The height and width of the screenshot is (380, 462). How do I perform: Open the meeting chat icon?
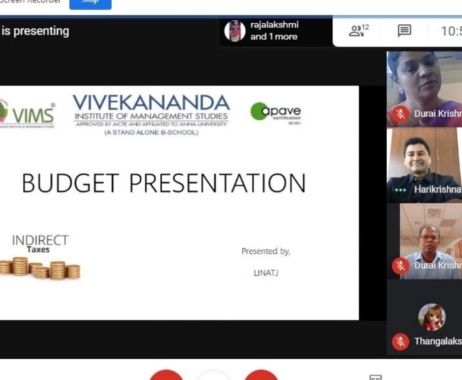pyautogui.click(x=404, y=31)
